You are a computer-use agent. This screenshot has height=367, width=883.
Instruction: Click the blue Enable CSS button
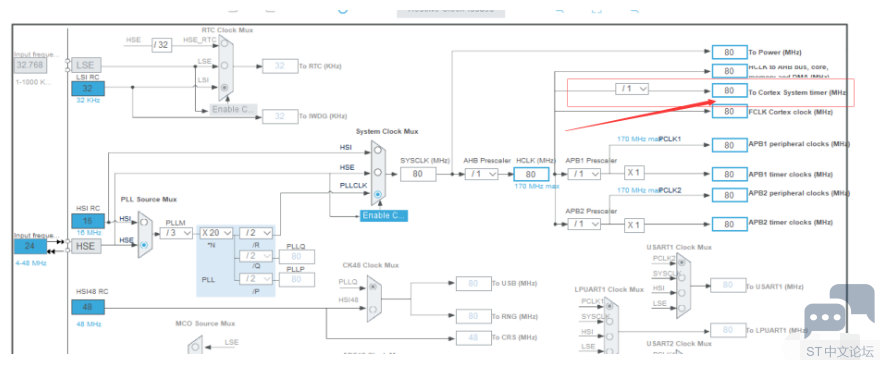click(x=383, y=216)
